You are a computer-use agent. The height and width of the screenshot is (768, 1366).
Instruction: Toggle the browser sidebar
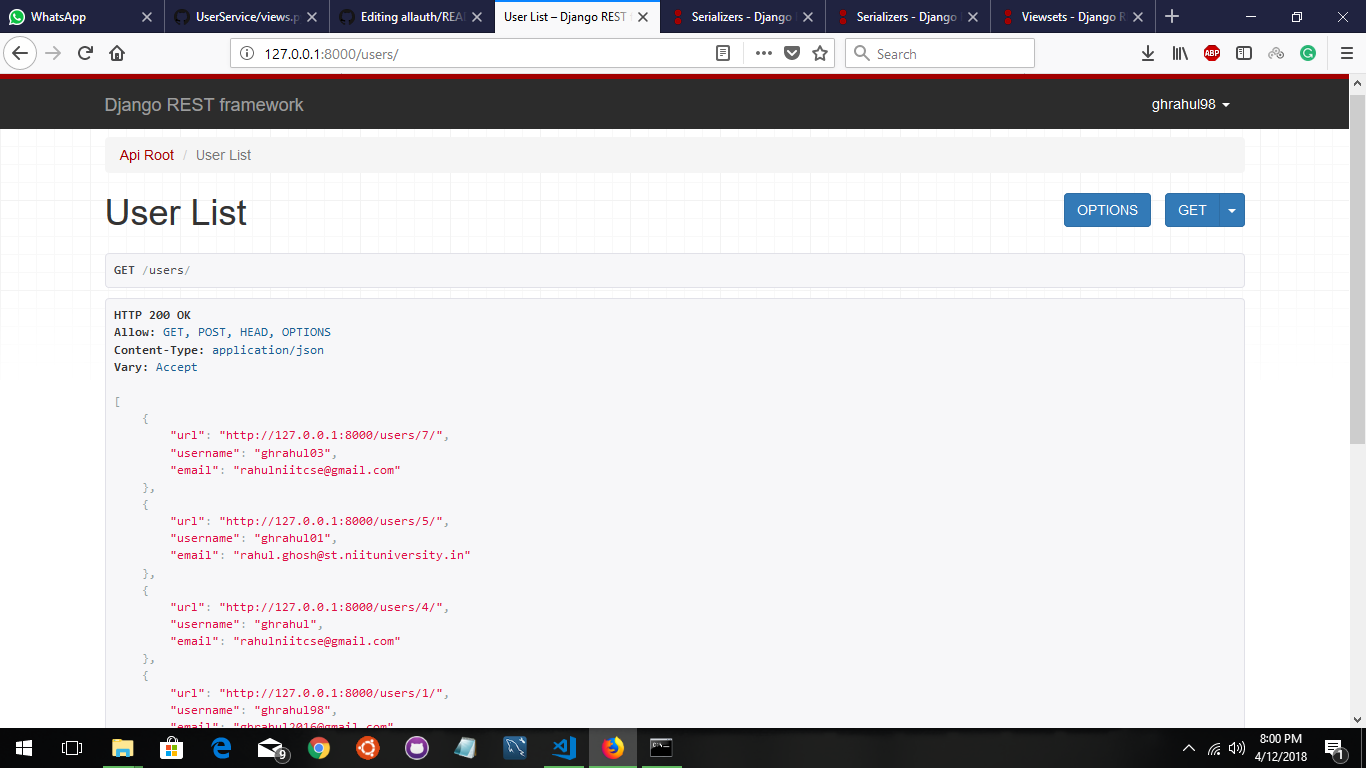[1243, 53]
